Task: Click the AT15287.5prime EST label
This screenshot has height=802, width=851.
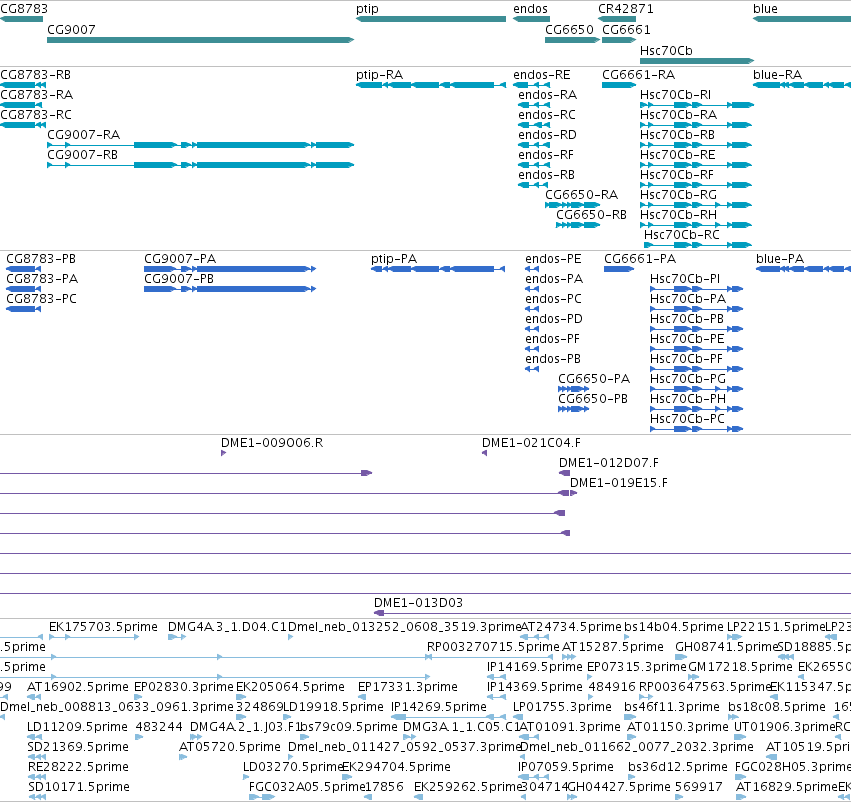Action: (x=613, y=646)
